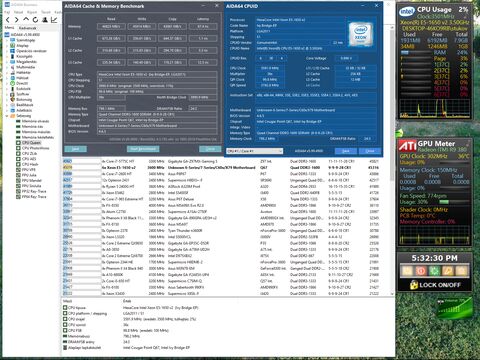Click Save in Cache & Memory Benchmark window
This screenshot has width=480, height=360.
coord(75,149)
